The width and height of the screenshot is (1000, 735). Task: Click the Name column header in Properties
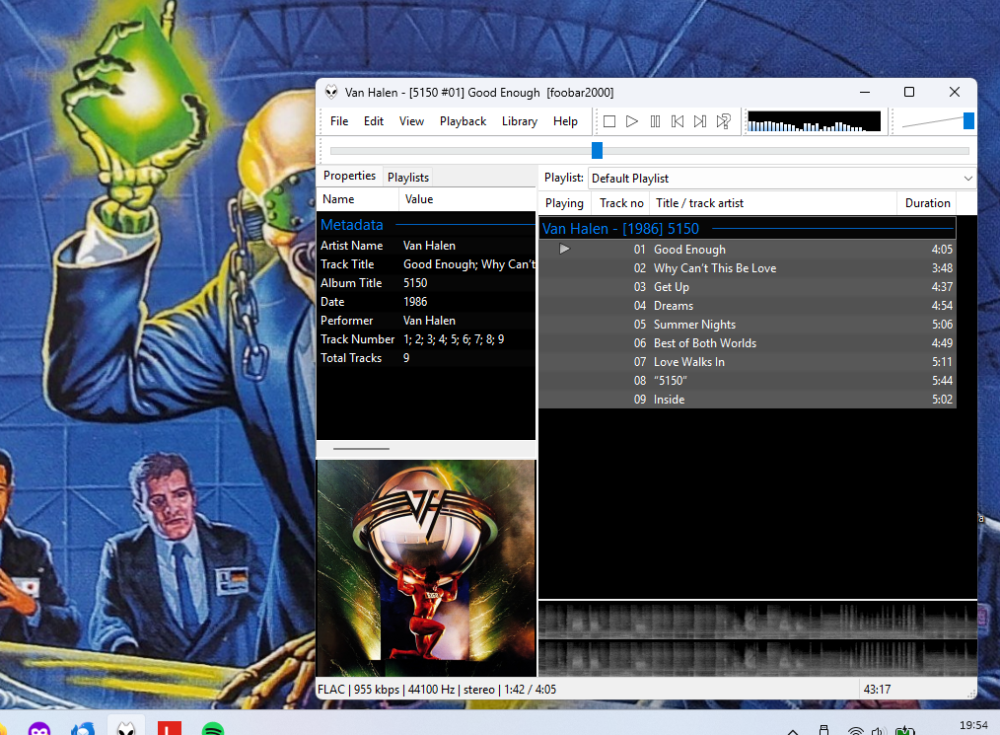click(x=358, y=199)
